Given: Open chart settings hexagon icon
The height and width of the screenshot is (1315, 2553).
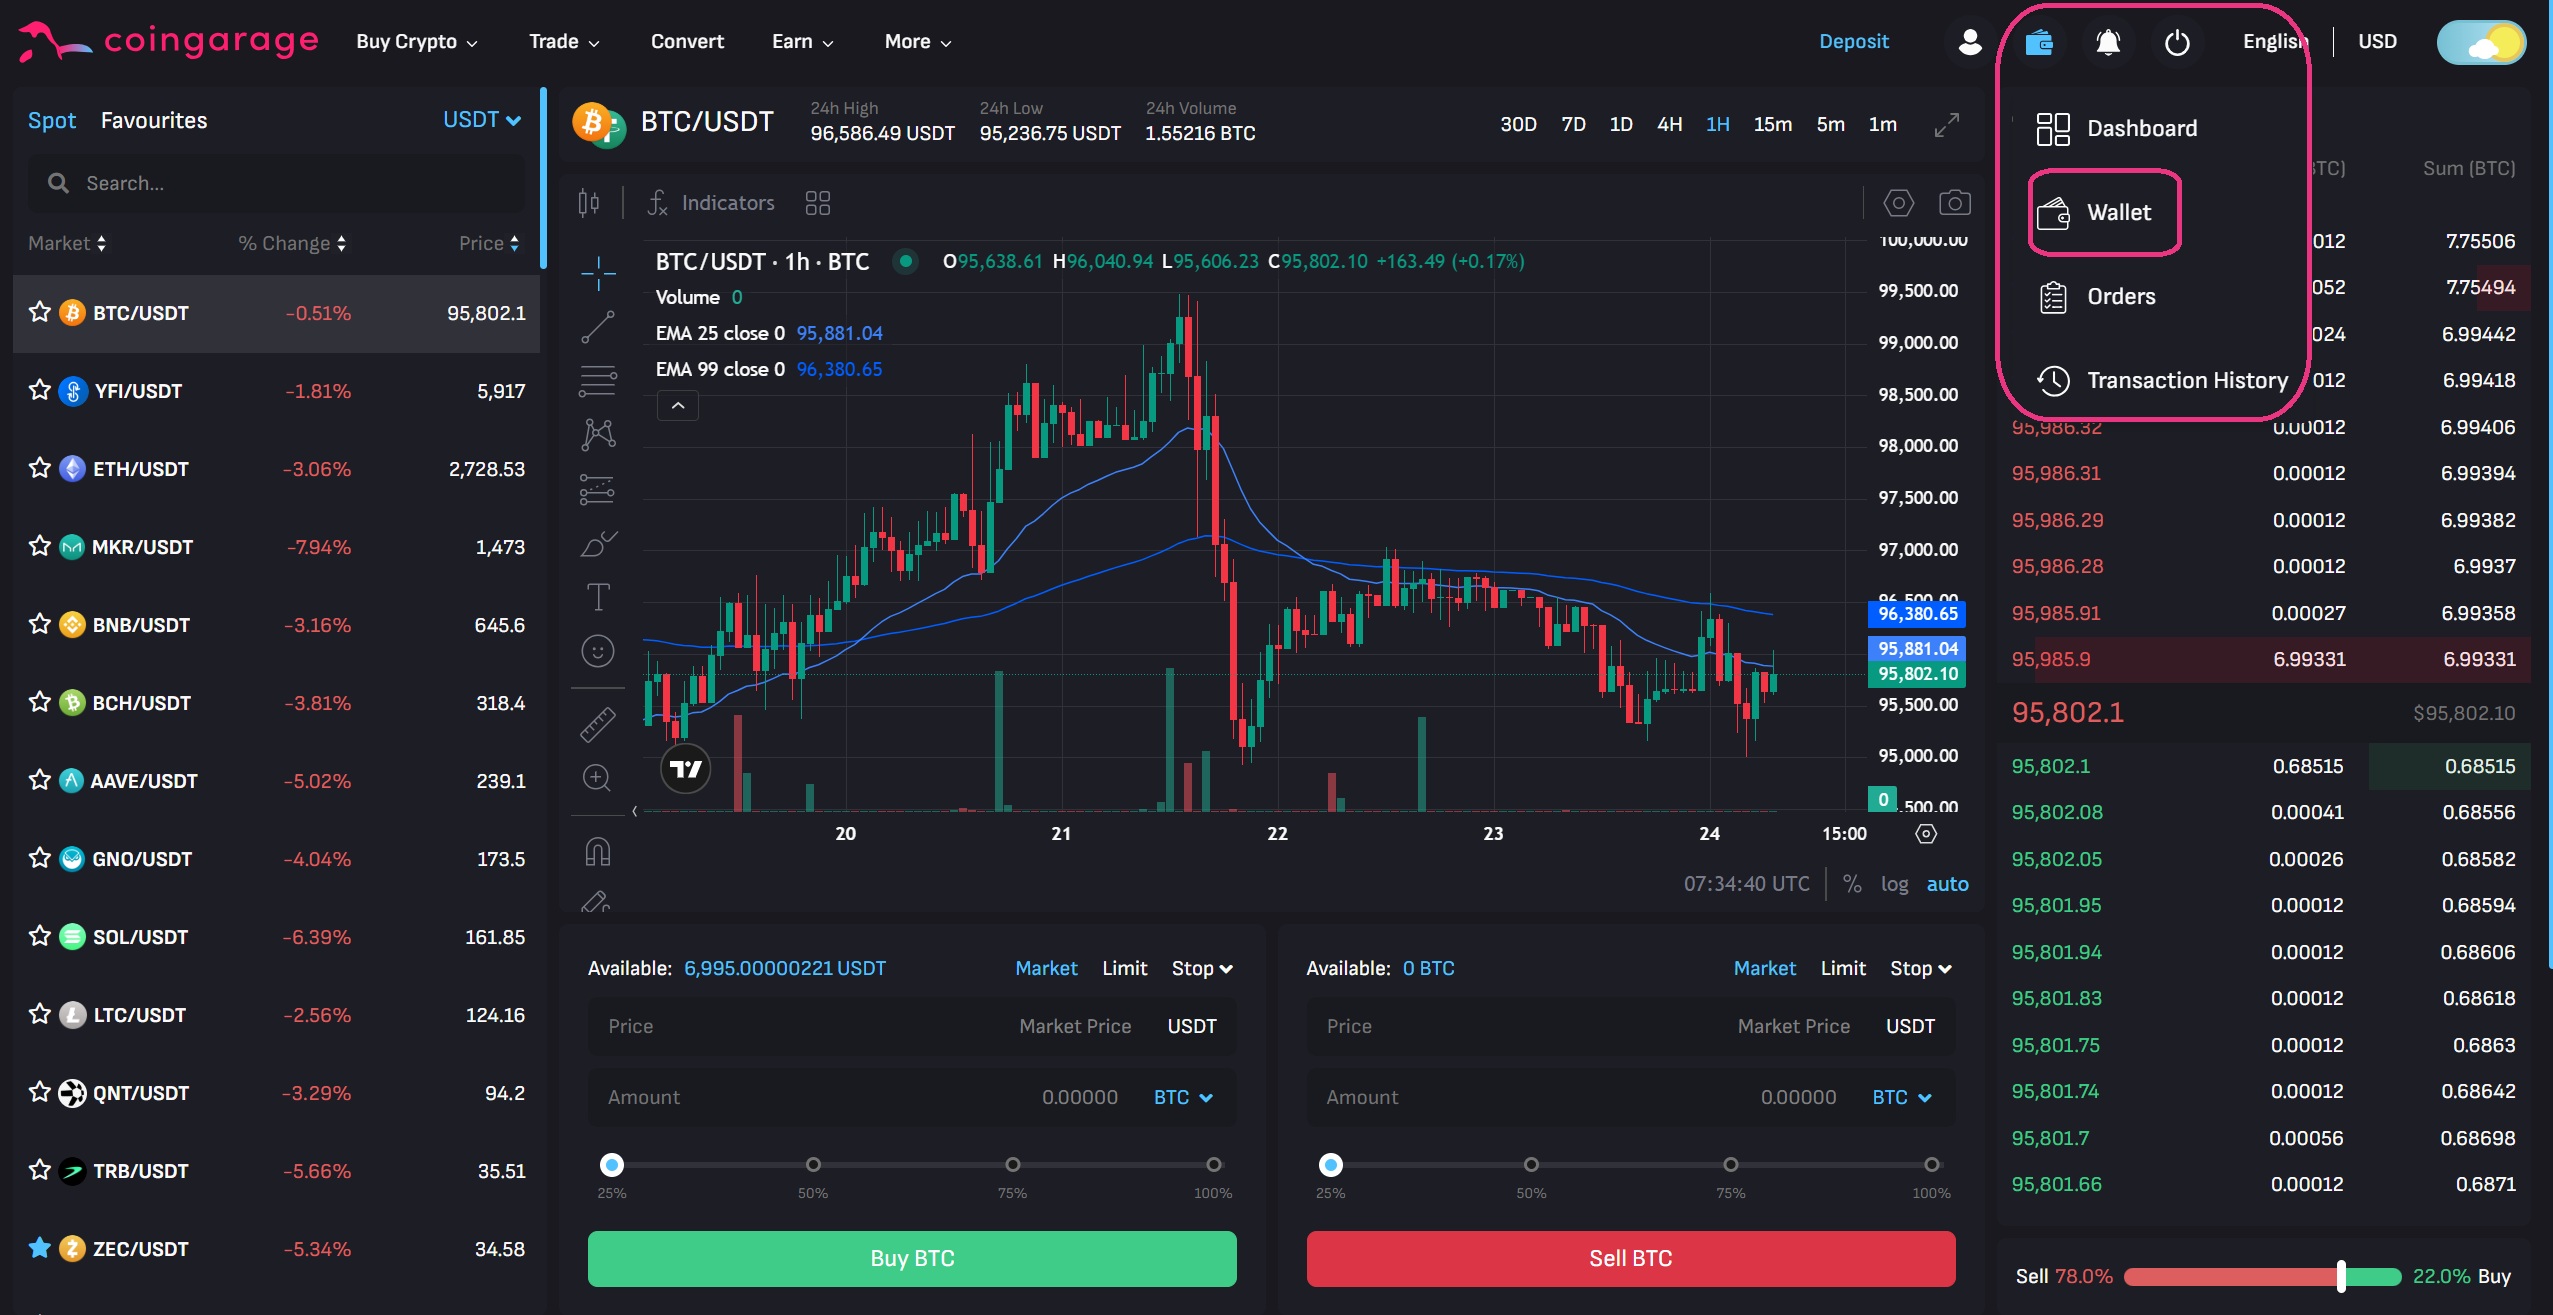Looking at the screenshot, I should coord(1899,203).
